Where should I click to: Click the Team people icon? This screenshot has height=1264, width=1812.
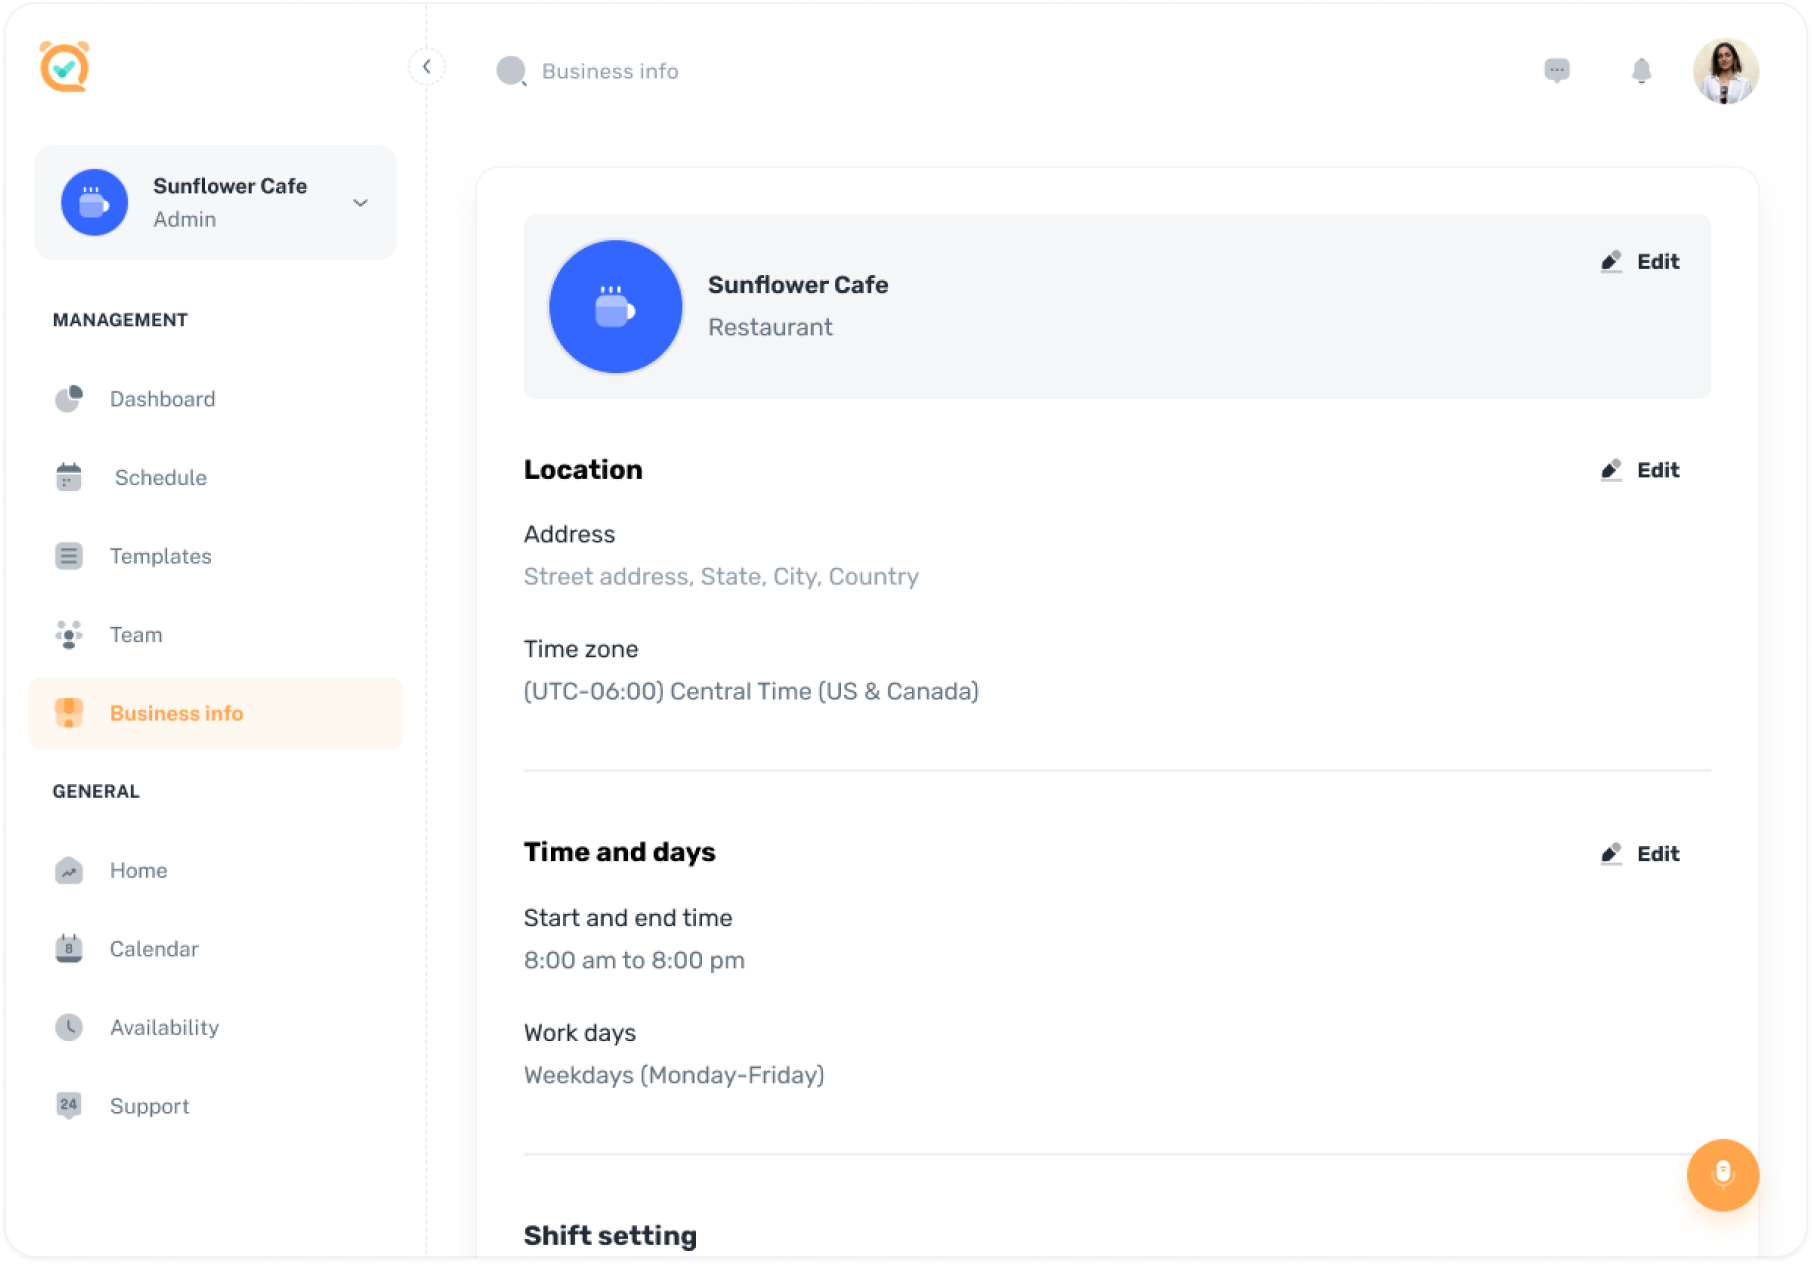(x=69, y=635)
